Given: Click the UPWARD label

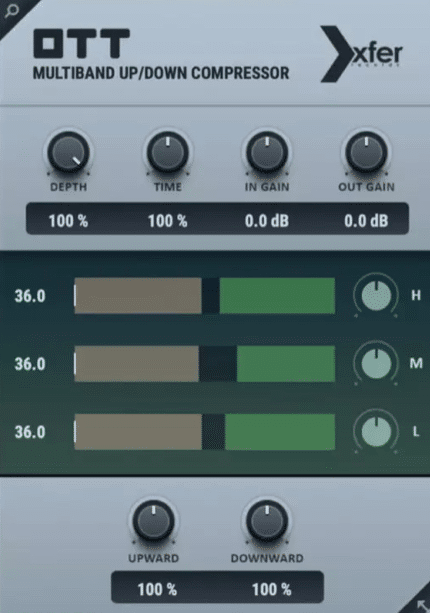Looking at the screenshot, I should [x=154, y=558].
